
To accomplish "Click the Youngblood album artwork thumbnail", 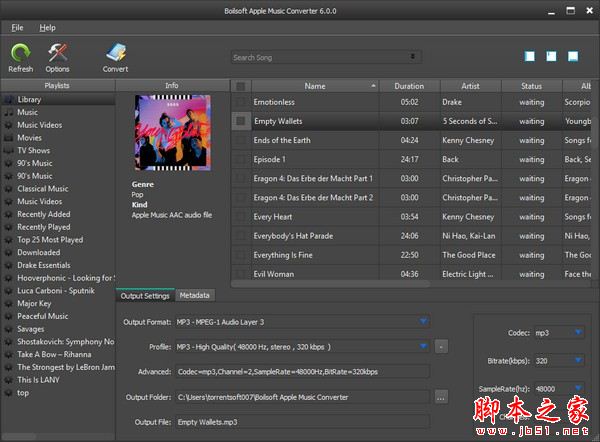I will pos(173,133).
